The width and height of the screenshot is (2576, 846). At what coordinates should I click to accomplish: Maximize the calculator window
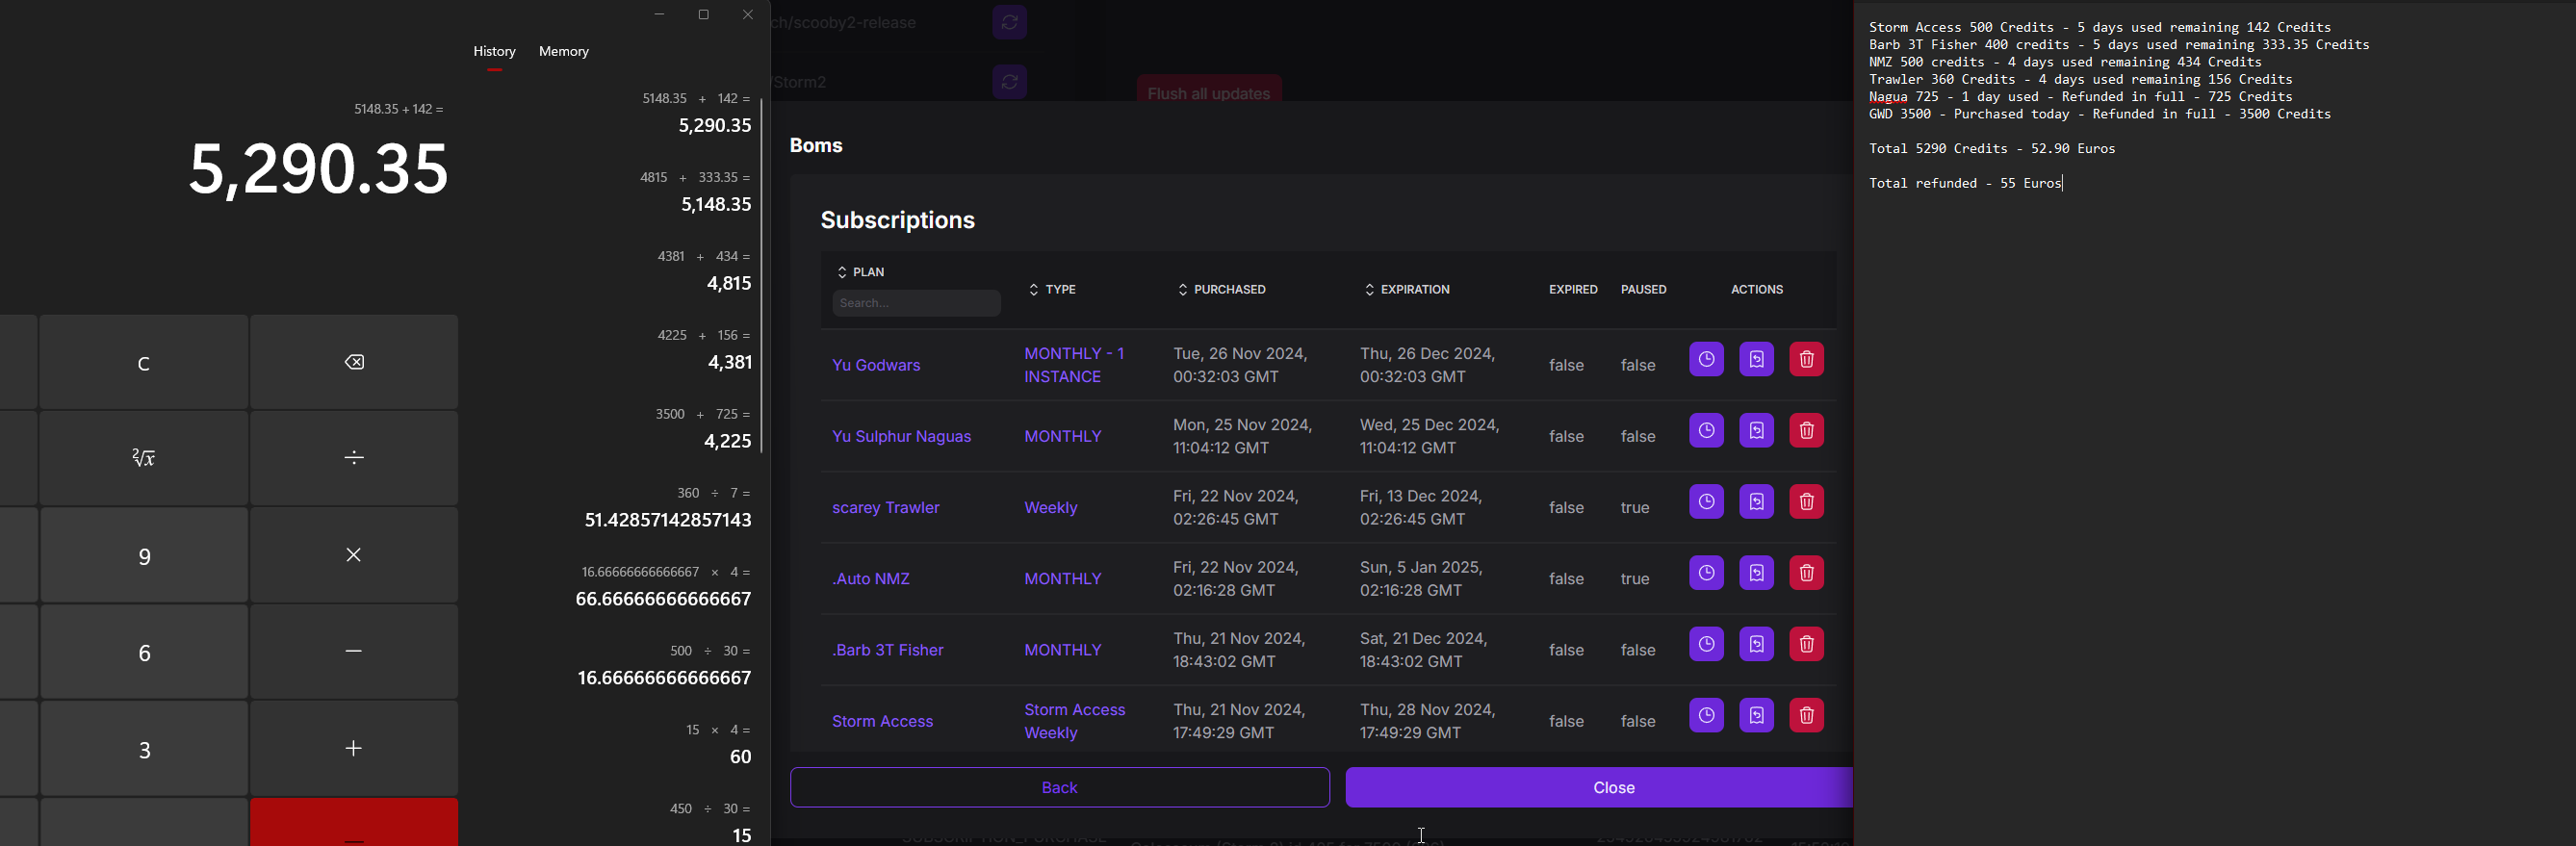(703, 15)
